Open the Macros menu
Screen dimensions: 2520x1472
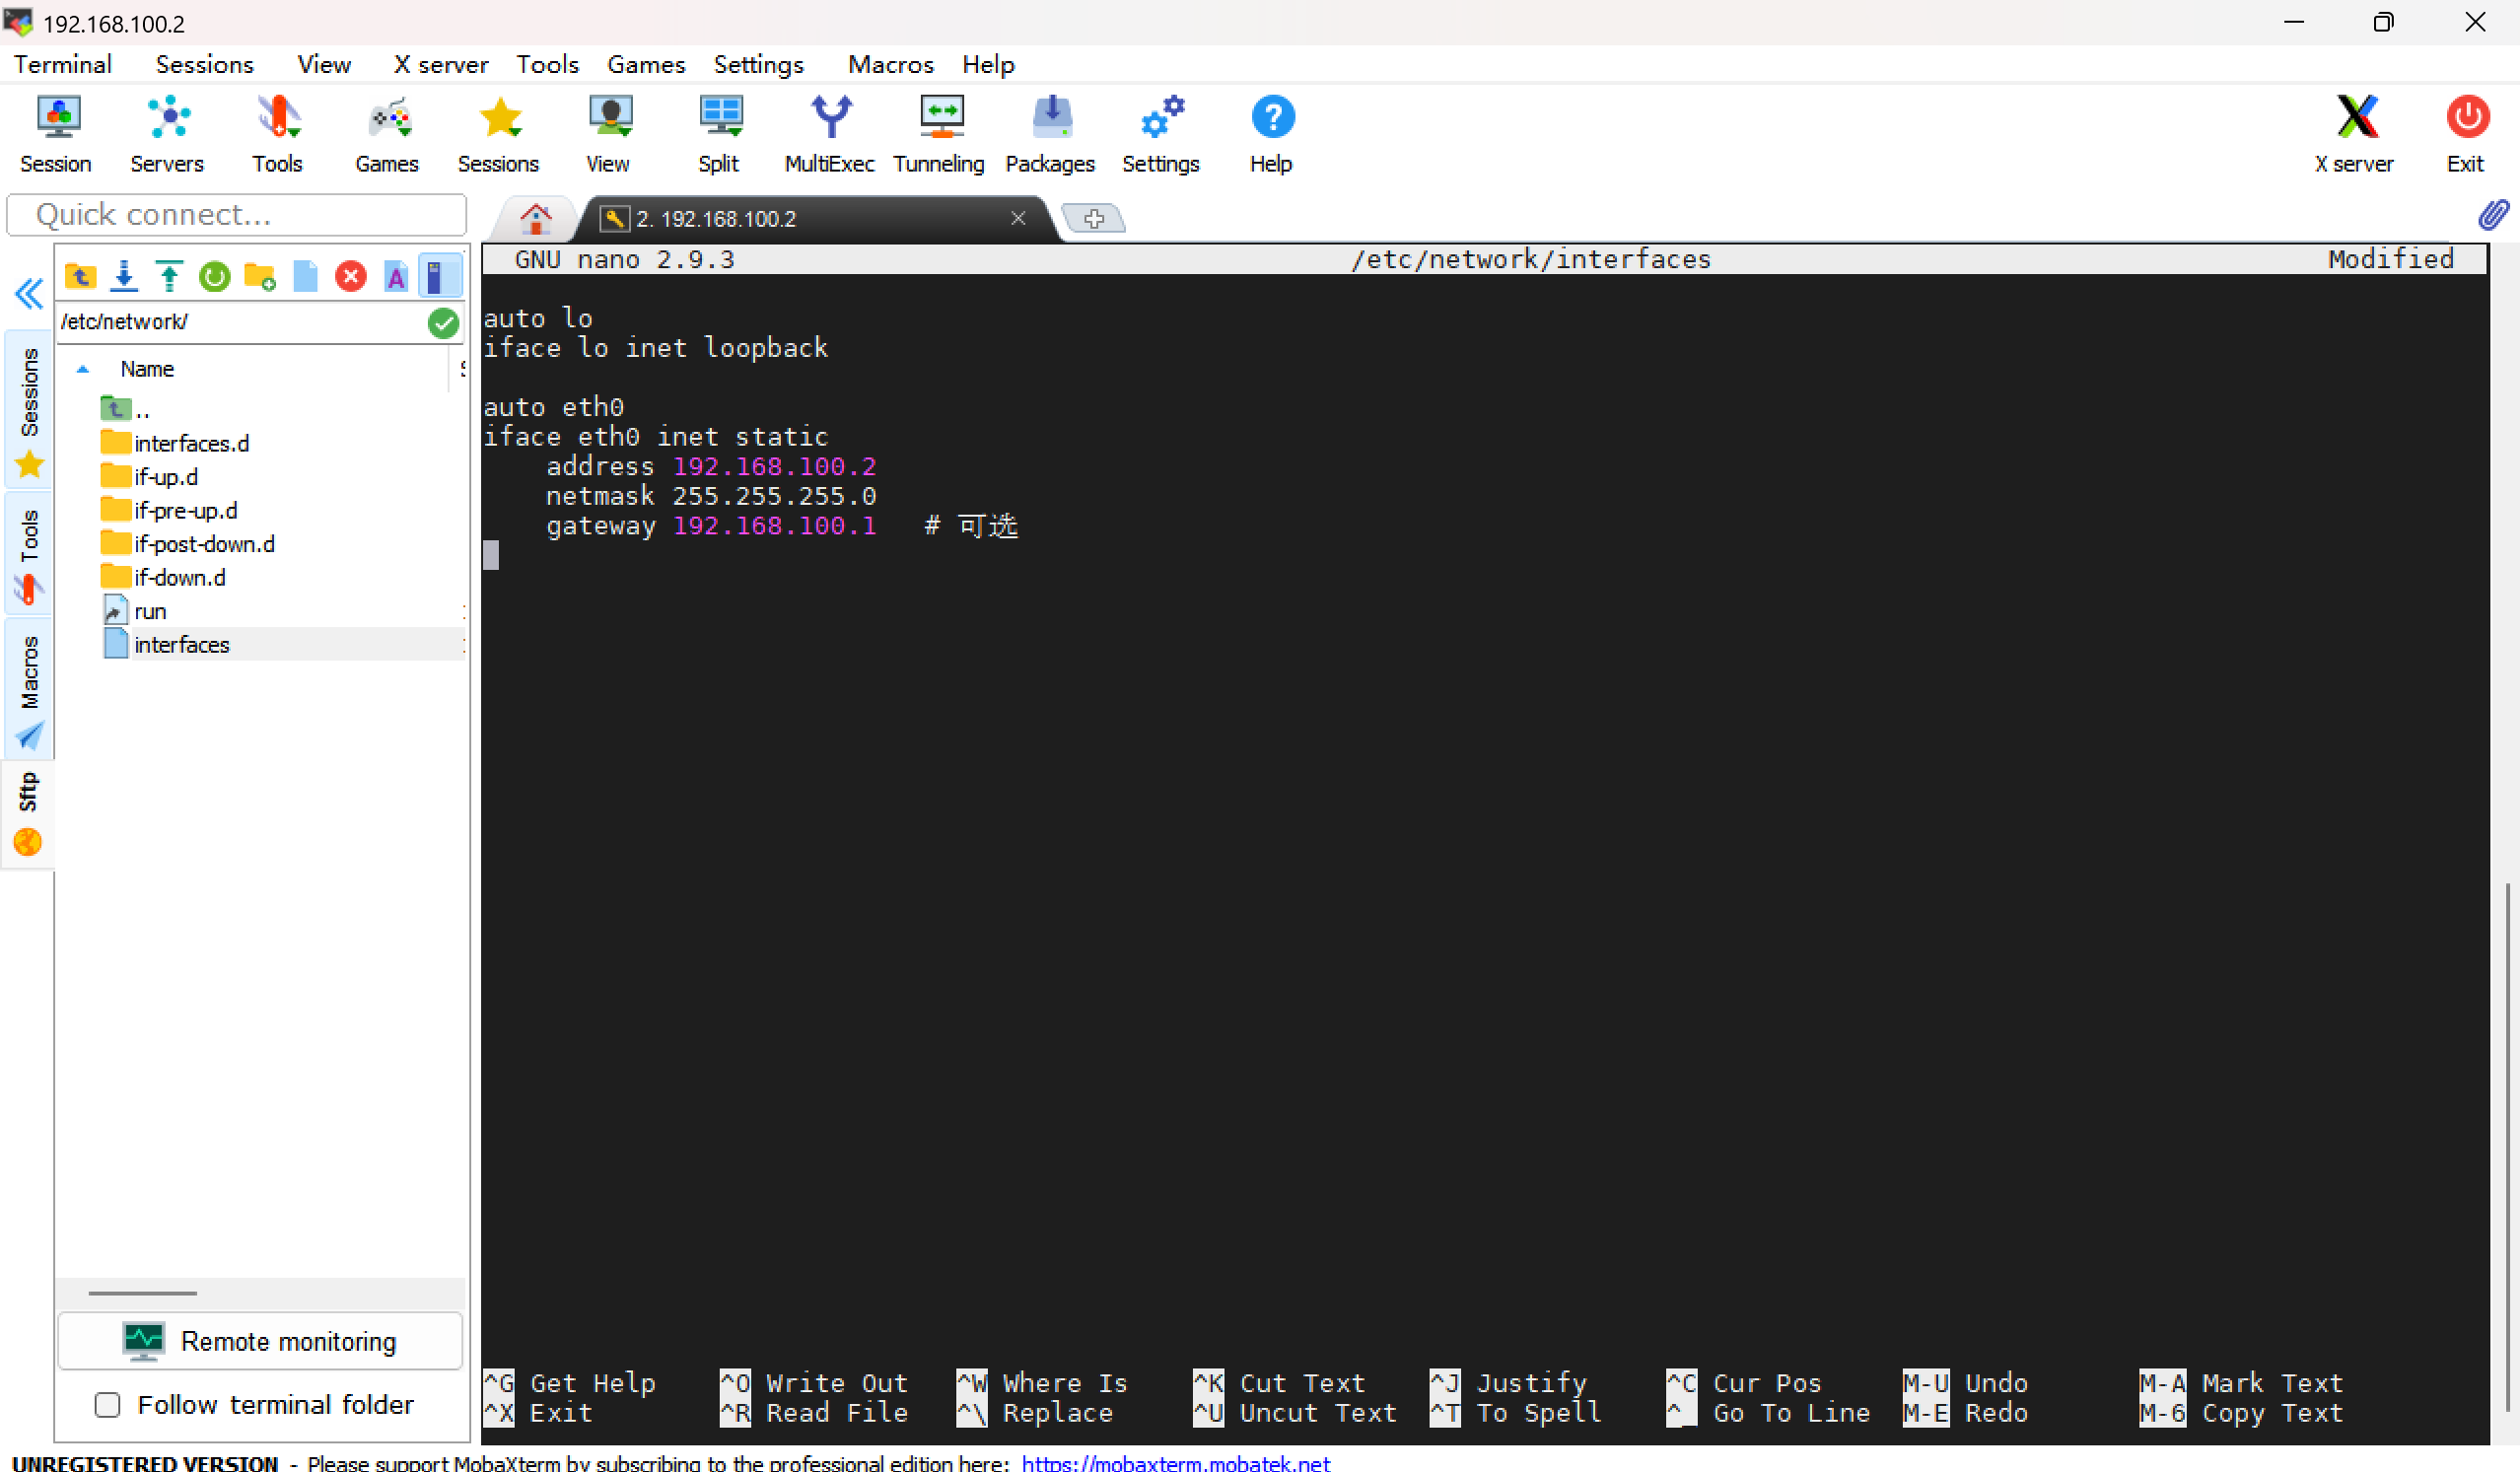(x=890, y=64)
